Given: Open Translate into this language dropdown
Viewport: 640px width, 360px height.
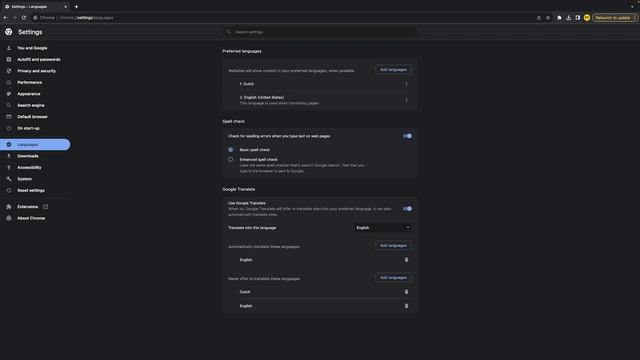Looking at the screenshot, I should pyautogui.click(x=382, y=228).
